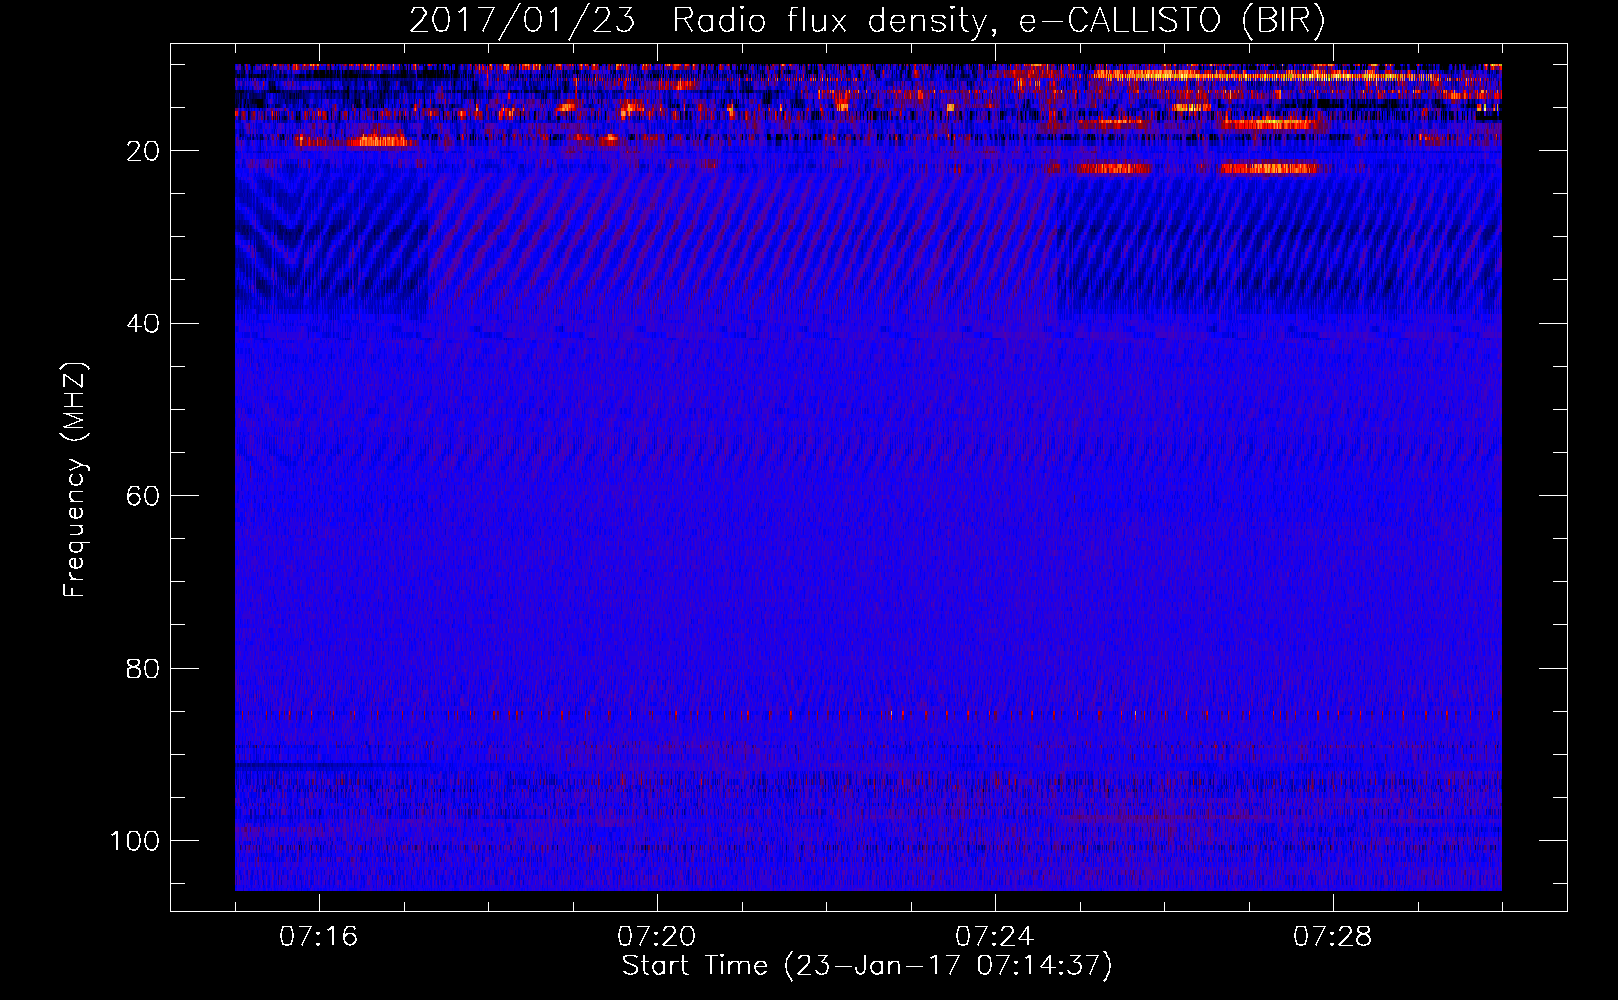Click the 'Frequency (MHZ)' axis label

pos(75,480)
